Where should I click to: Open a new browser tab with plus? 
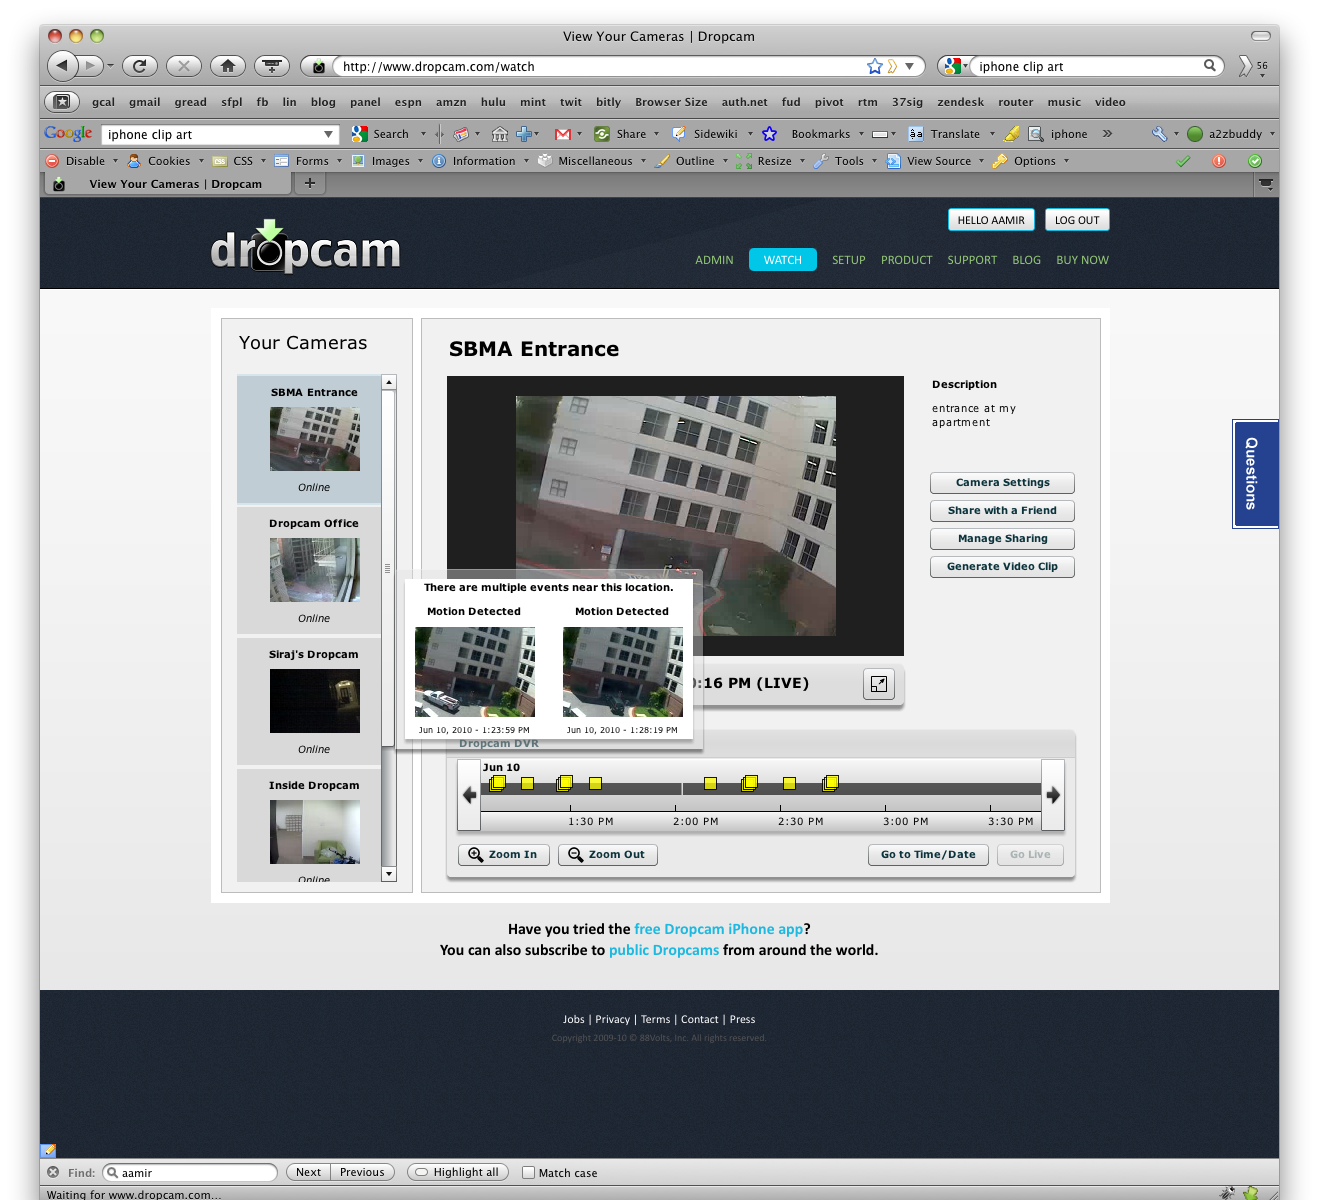(x=310, y=183)
